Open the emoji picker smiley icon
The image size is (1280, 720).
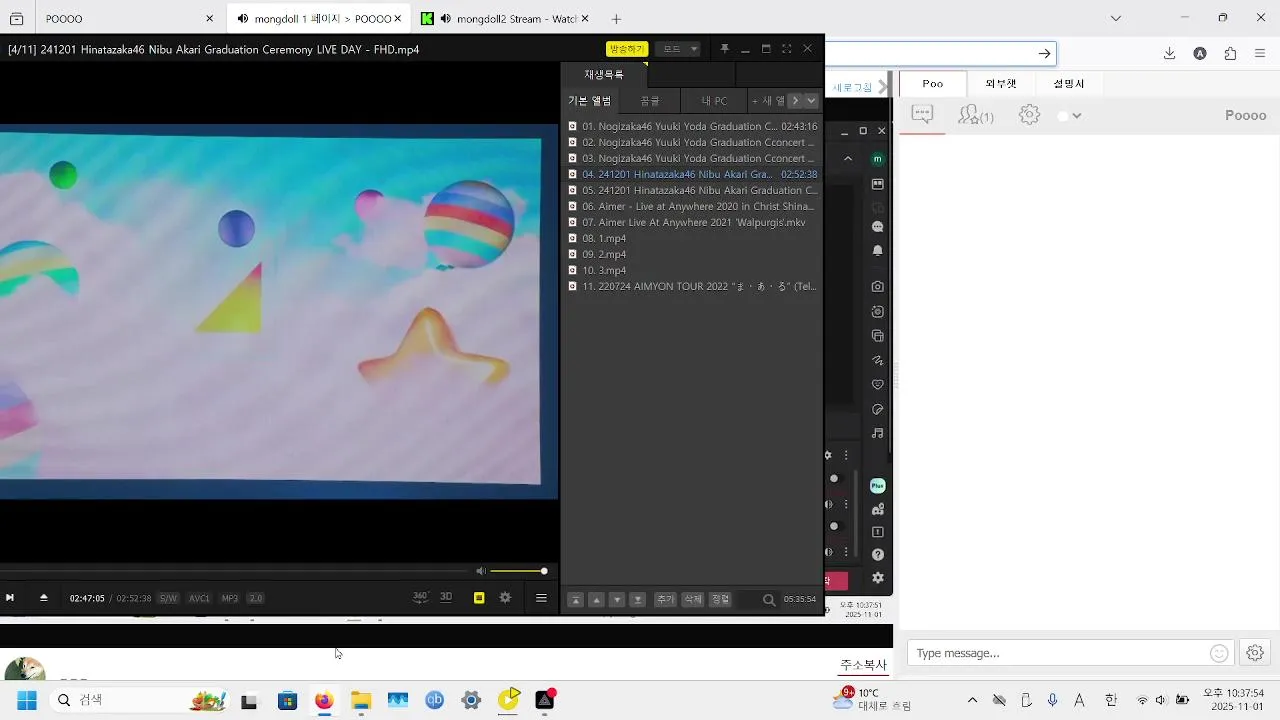click(x=1219, y=653)
